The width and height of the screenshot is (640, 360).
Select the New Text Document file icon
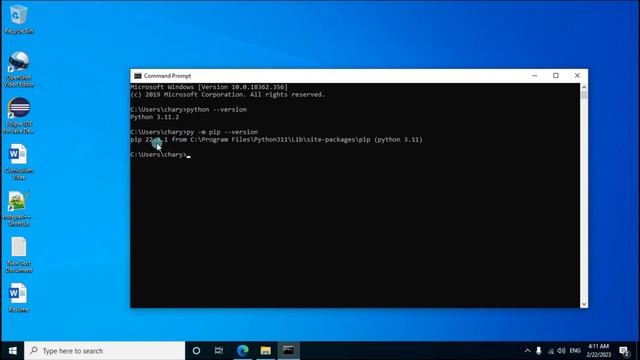(x=19, y=255)
